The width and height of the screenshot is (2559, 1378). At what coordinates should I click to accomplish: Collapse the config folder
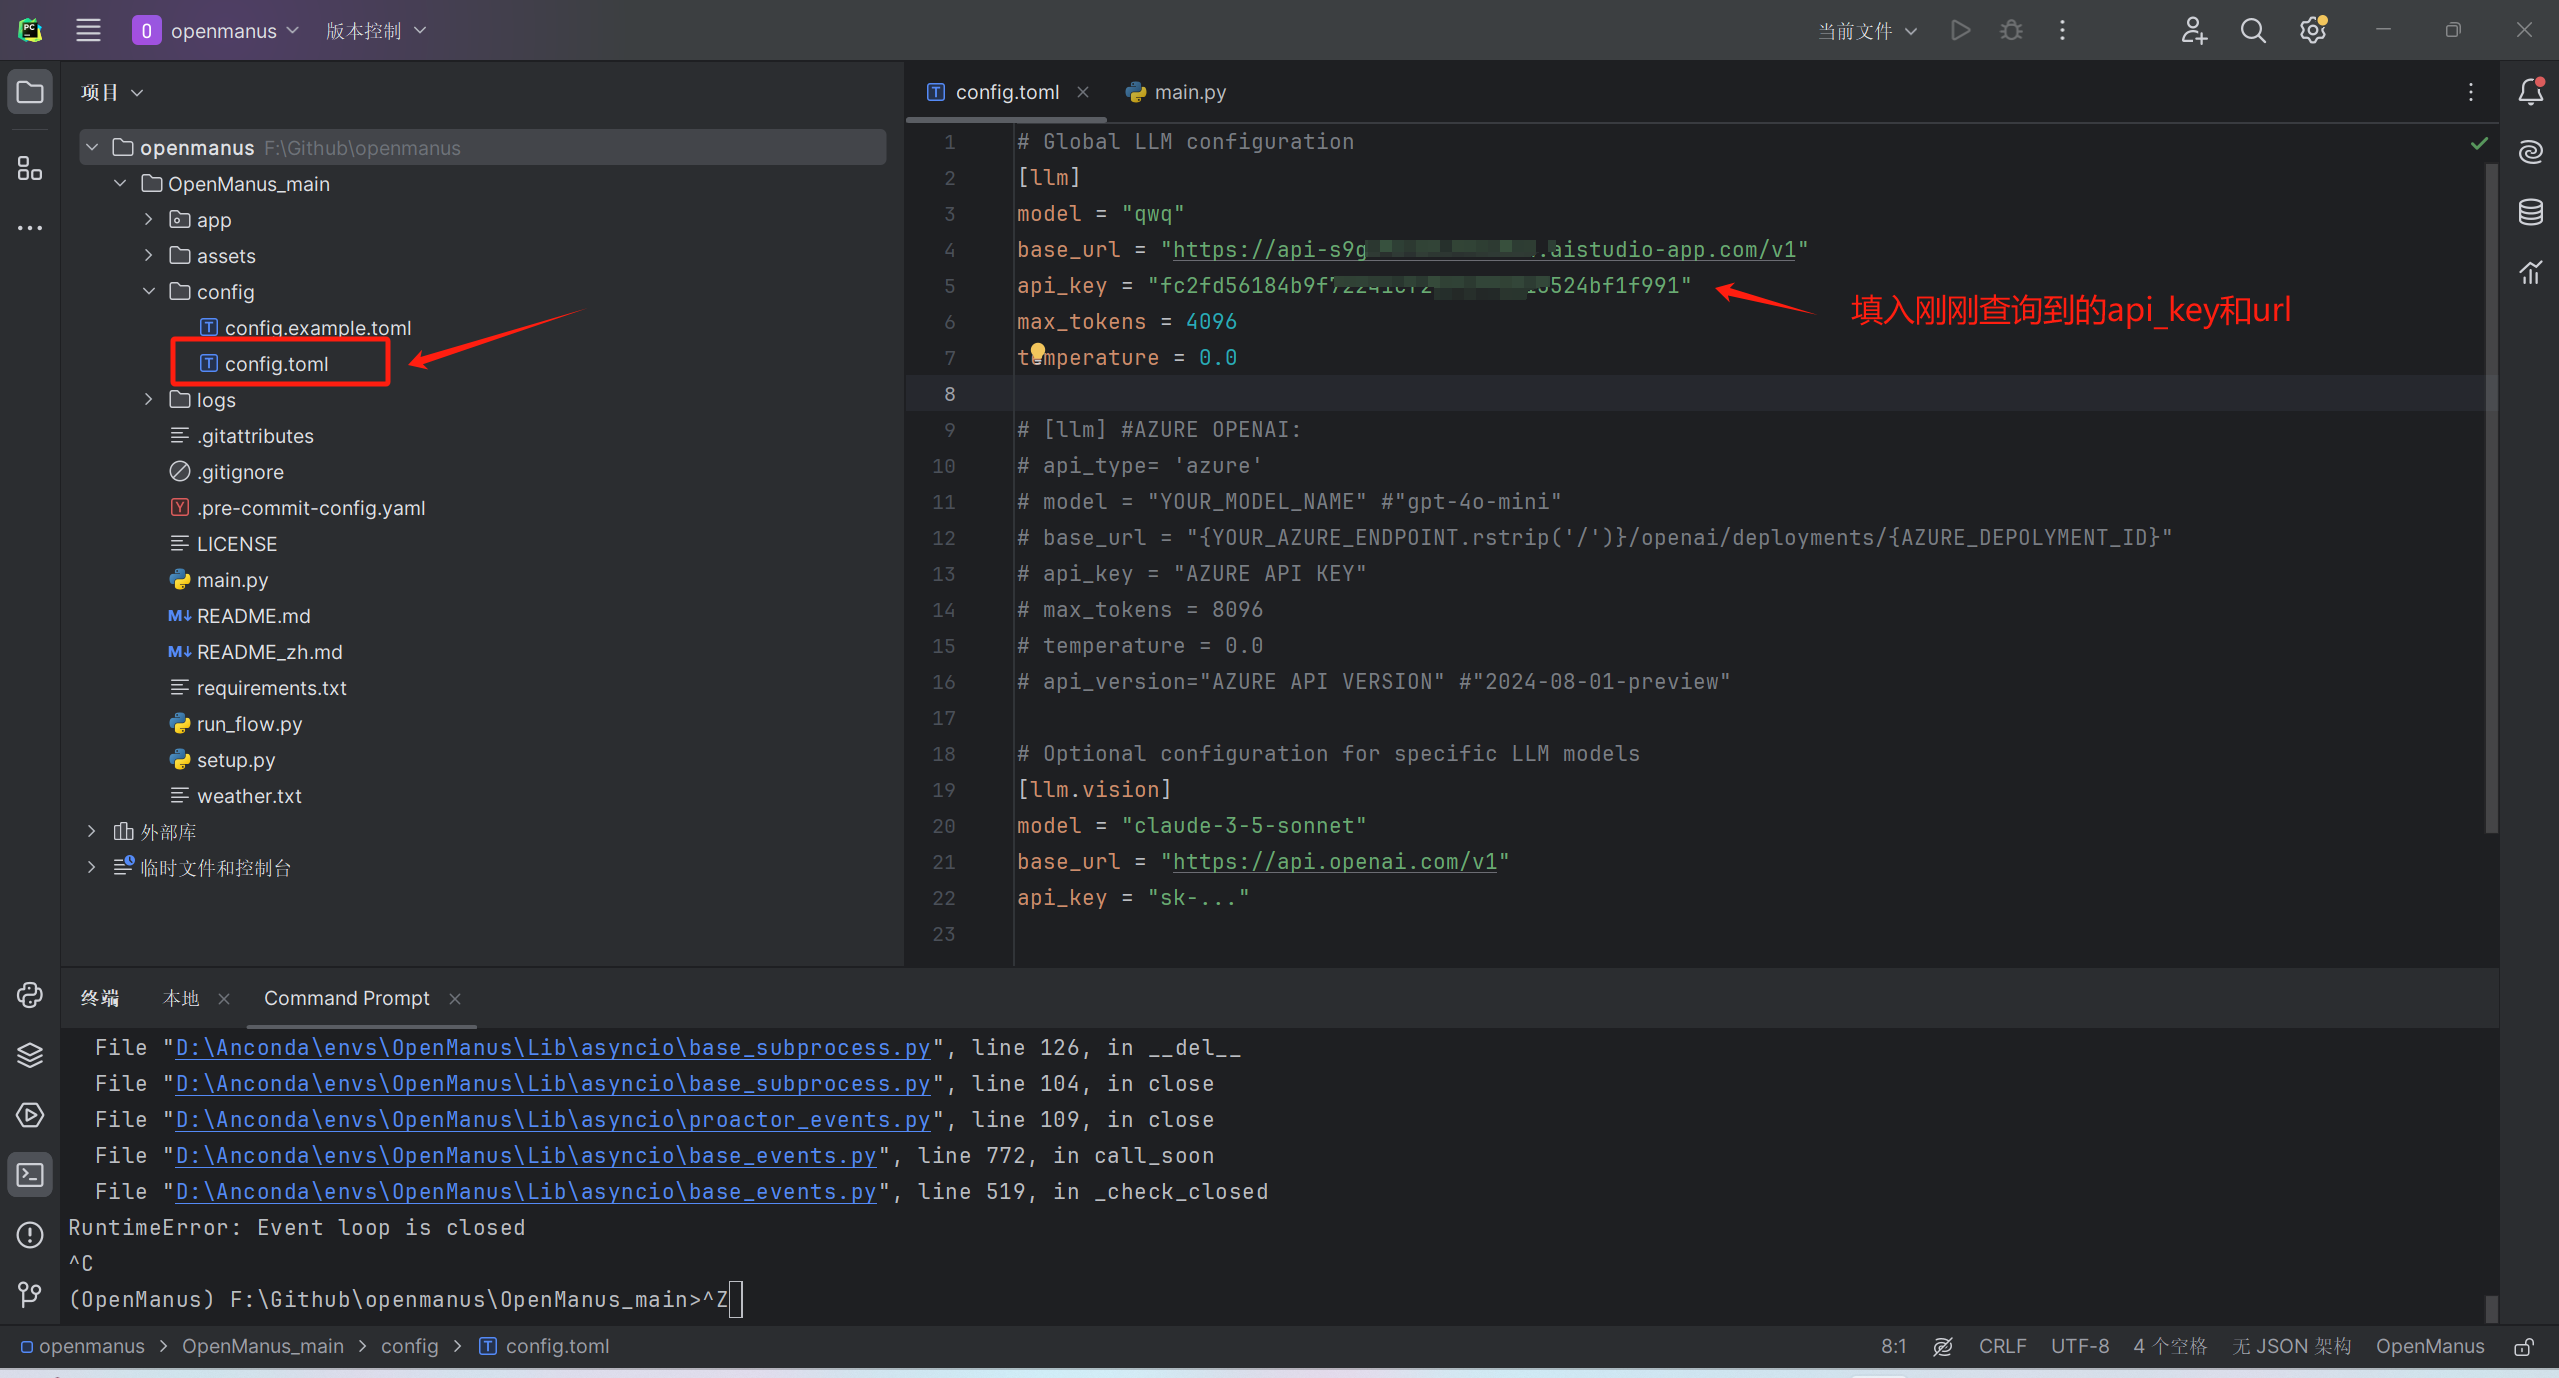pos(149,292)
